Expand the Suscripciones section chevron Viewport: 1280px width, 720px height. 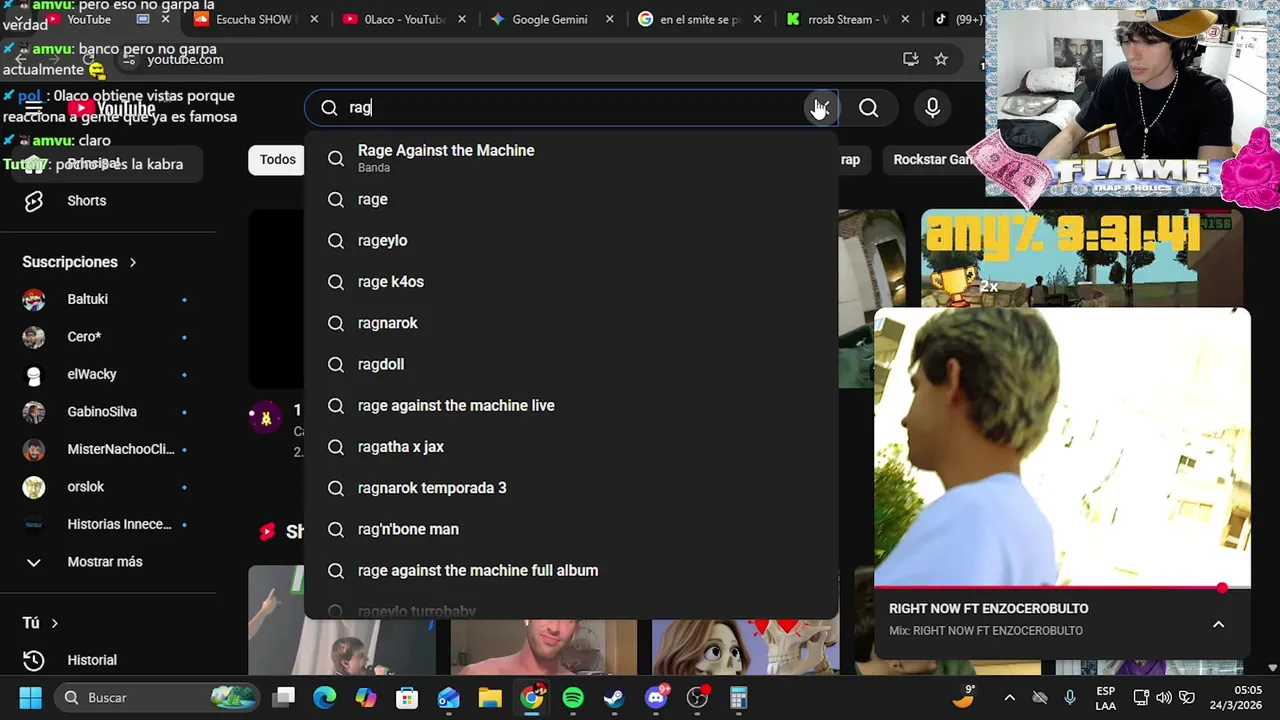tap(132, 262)
